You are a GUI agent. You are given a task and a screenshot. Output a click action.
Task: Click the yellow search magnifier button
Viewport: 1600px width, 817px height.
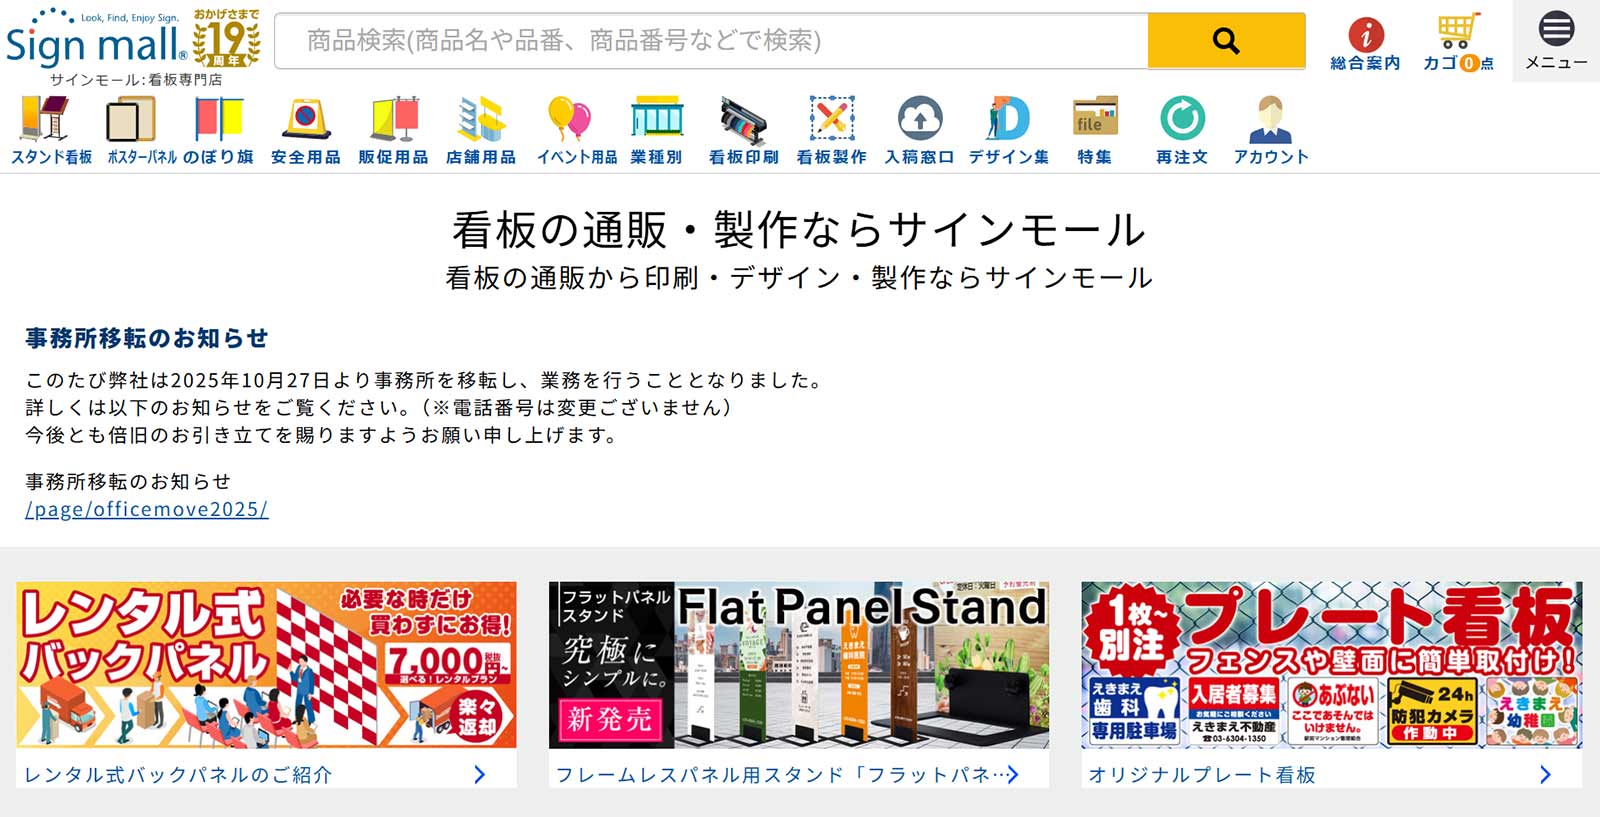(1226, 41)
